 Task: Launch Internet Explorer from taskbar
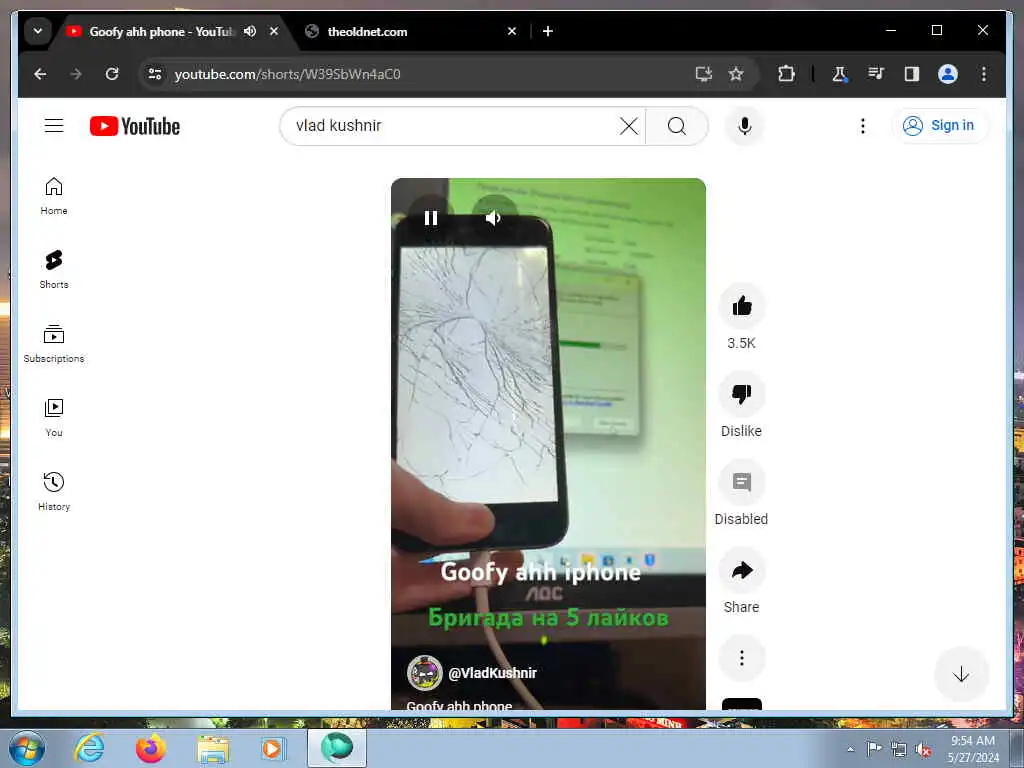click(89, 748)
